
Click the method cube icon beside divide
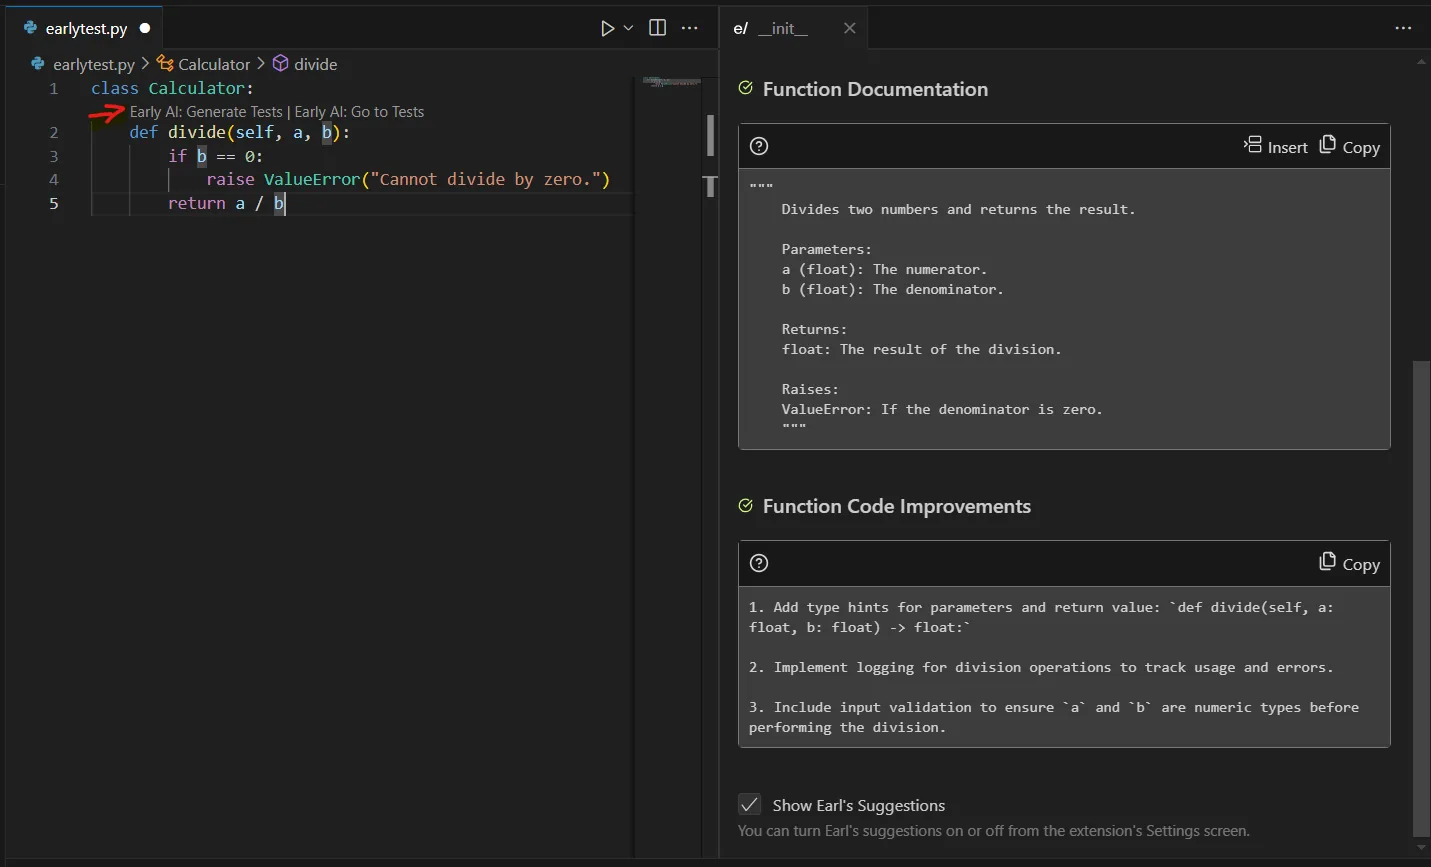coord(281,63)
